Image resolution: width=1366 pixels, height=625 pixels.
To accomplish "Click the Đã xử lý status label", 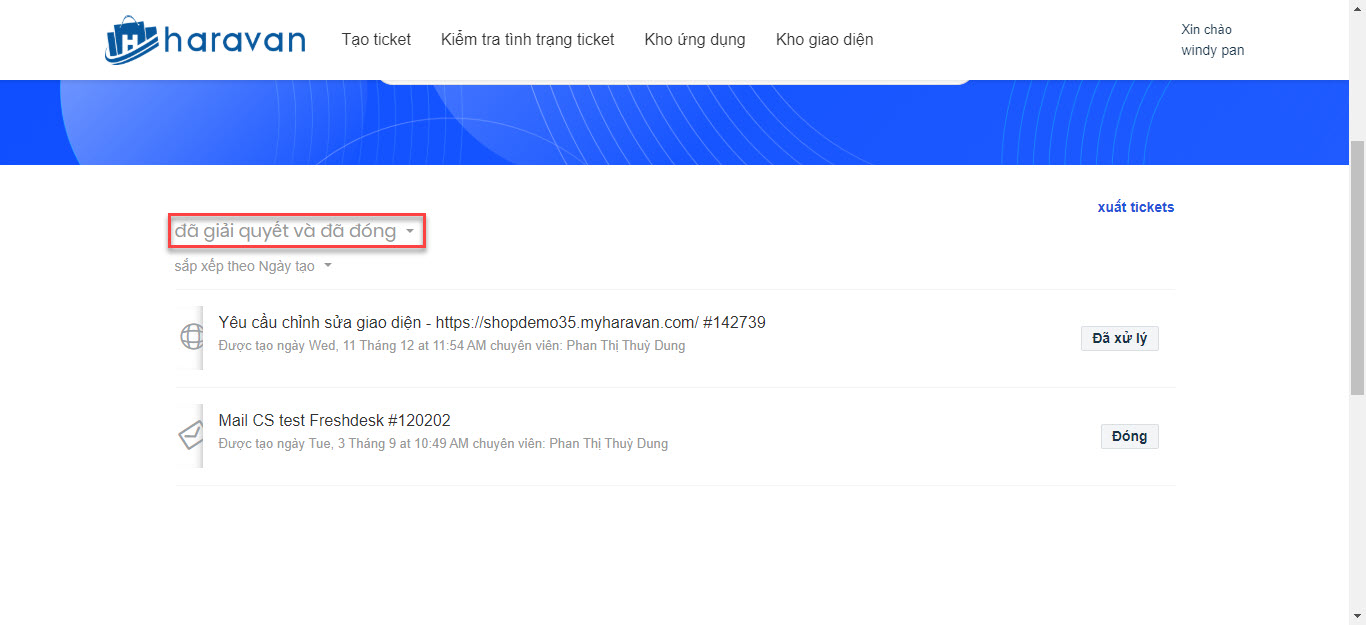I will click(1120, 338).
